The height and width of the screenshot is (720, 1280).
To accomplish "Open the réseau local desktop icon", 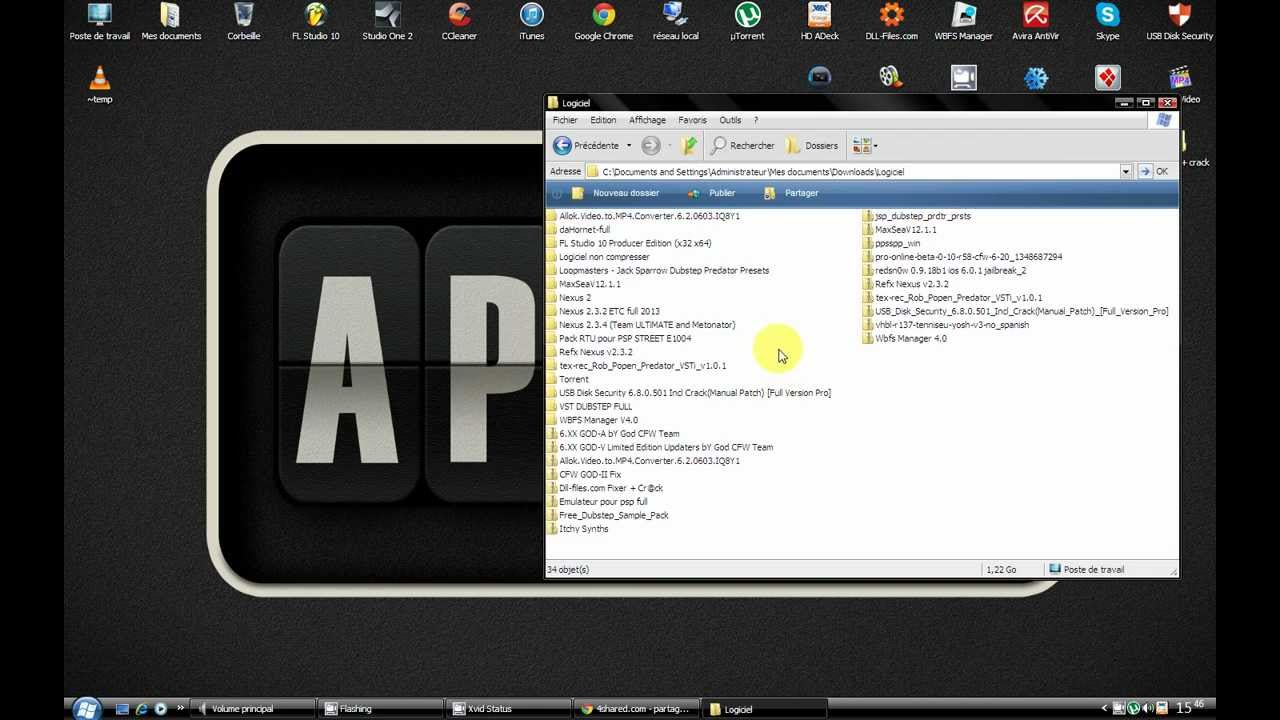I will point(675,22).
